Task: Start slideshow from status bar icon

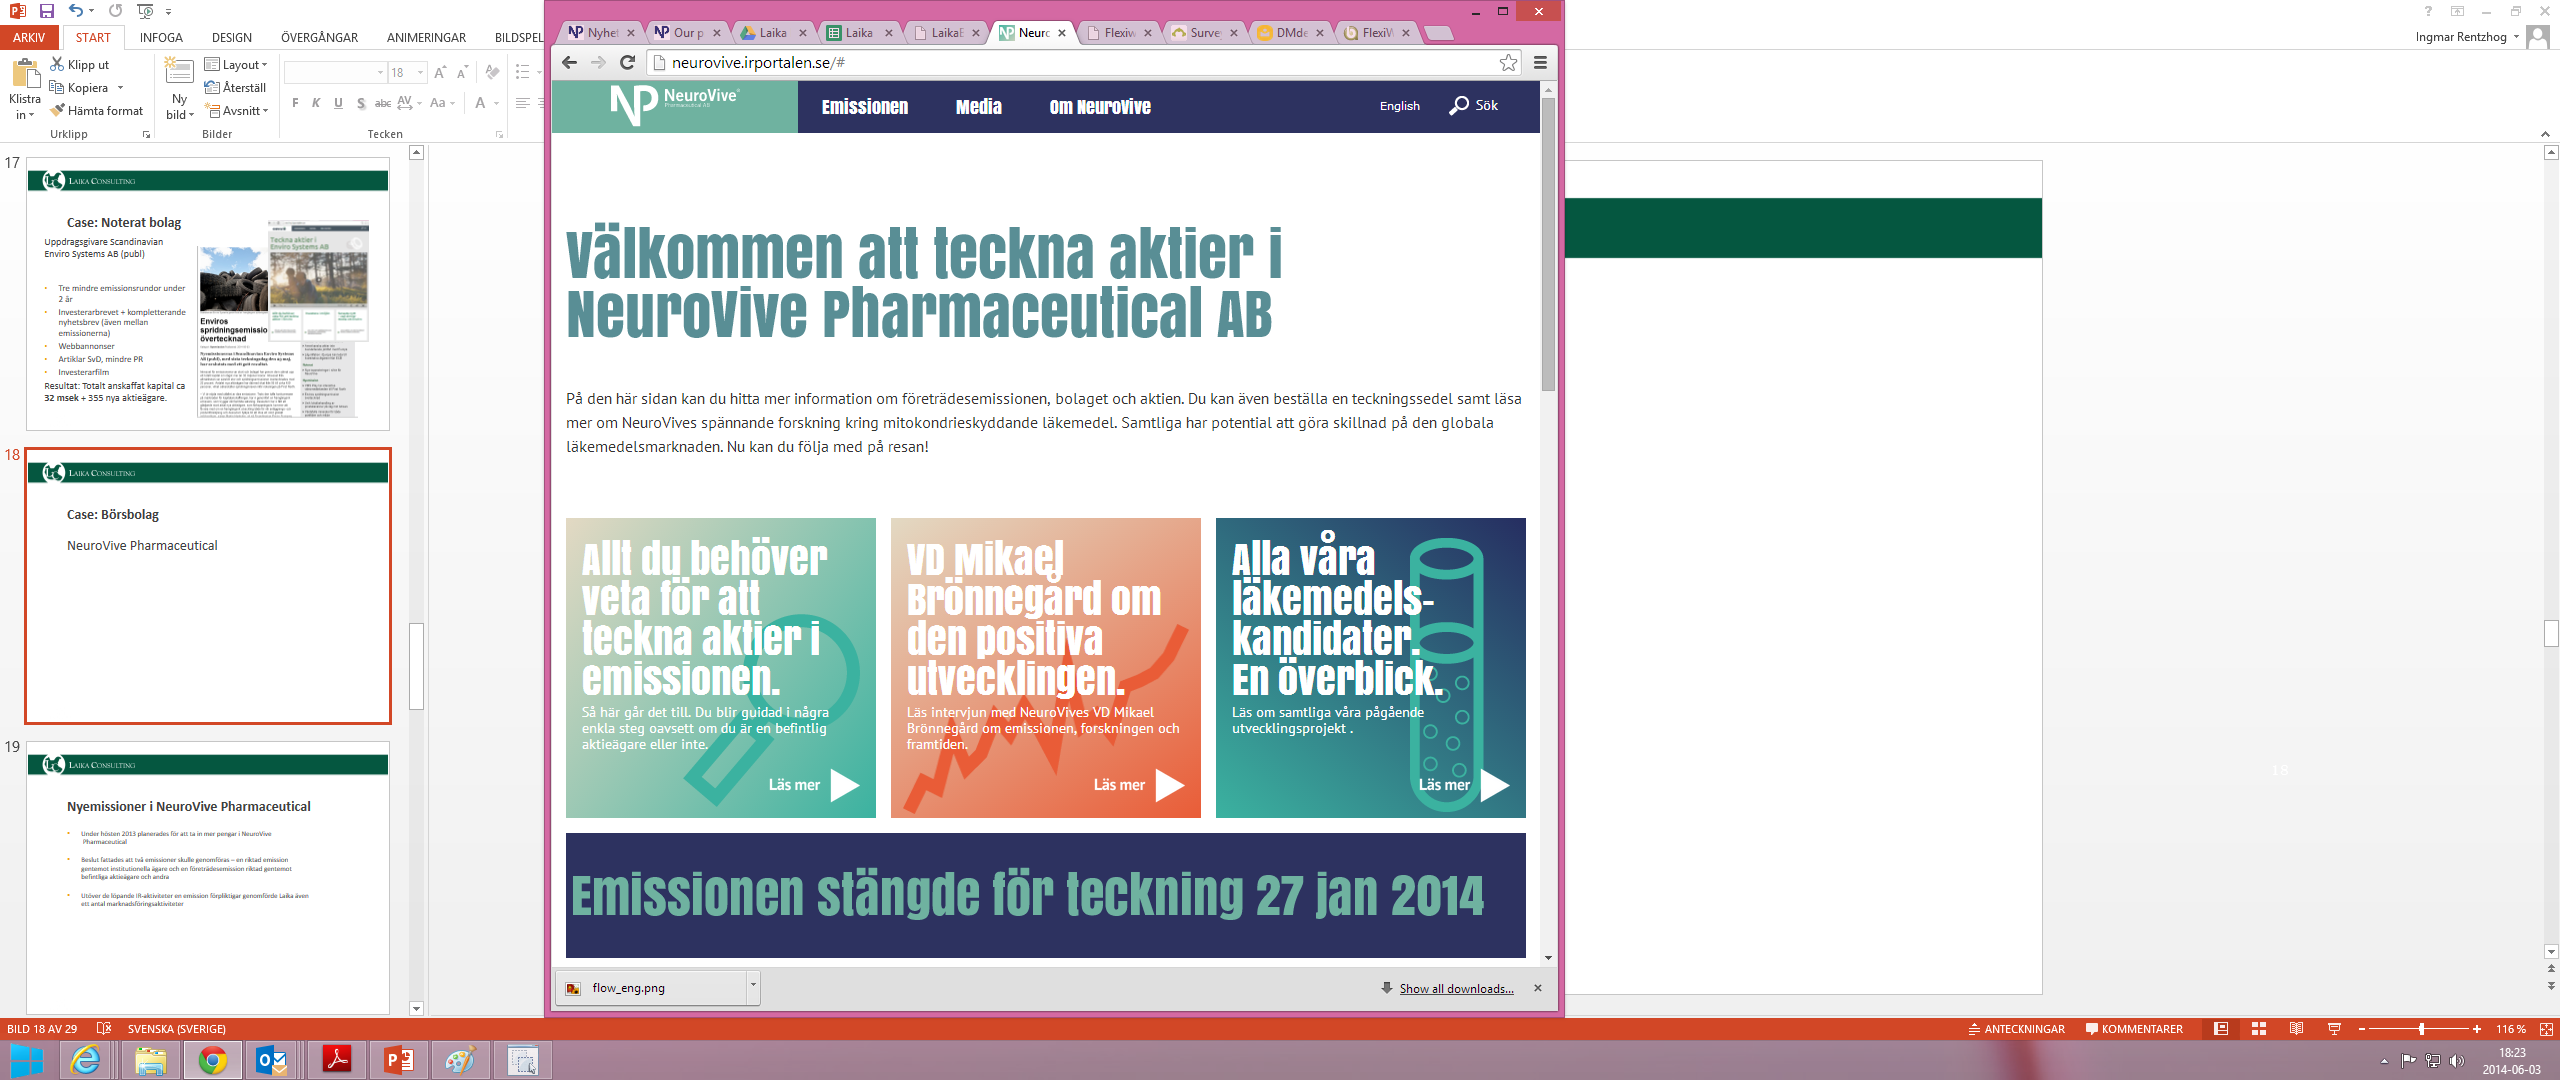Action: coord(2334,1029)
